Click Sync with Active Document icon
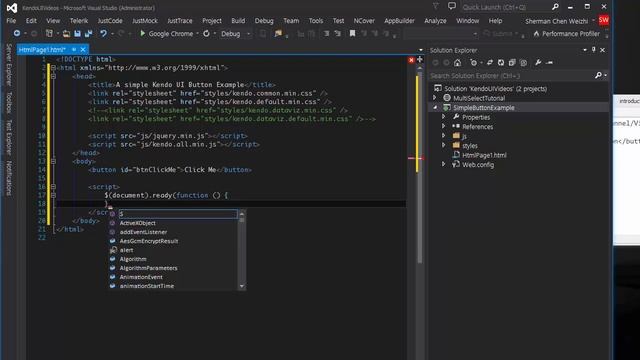The height and width of the screenshot is (360, 640). click(490, 62)
